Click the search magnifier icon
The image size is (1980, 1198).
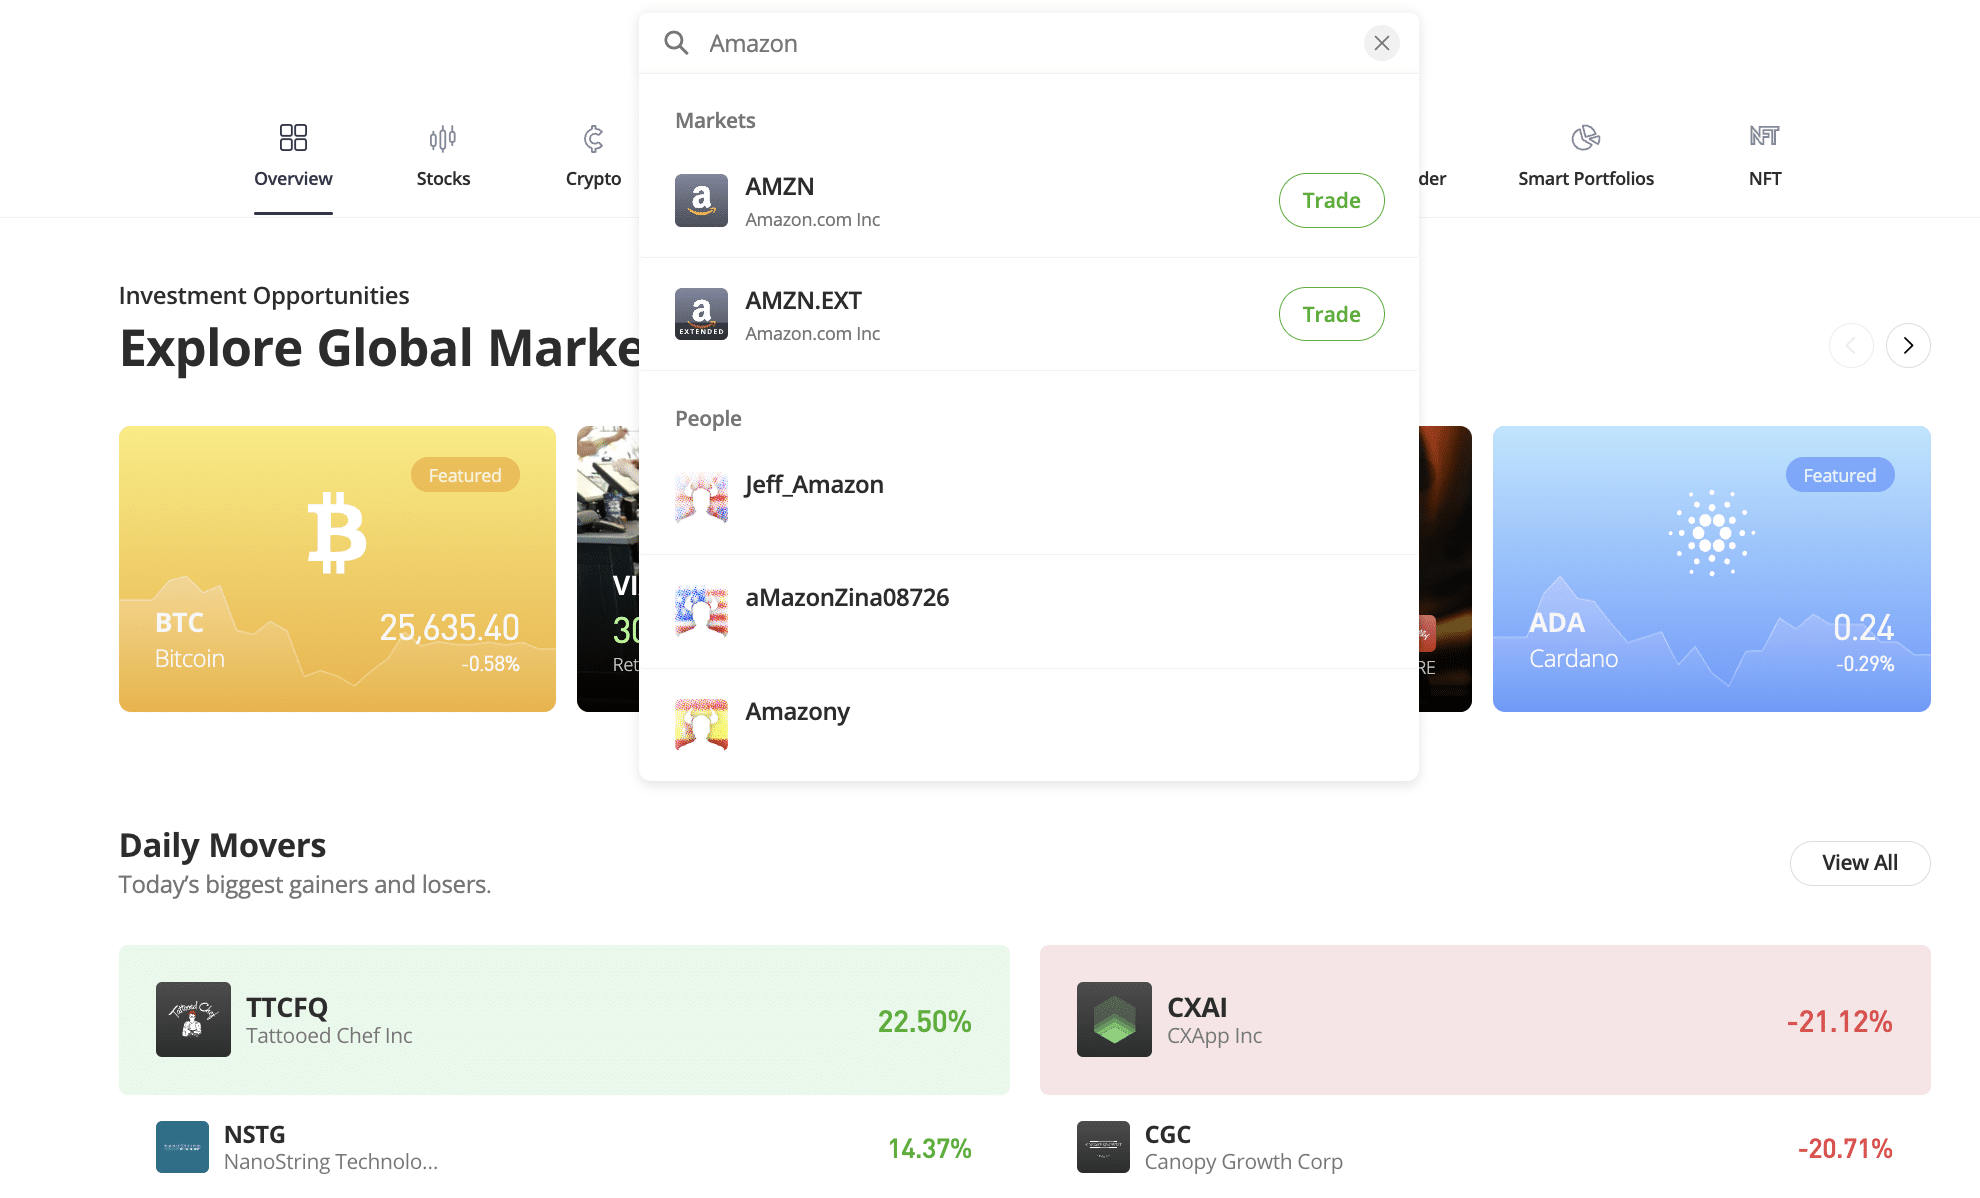point(677,43)
